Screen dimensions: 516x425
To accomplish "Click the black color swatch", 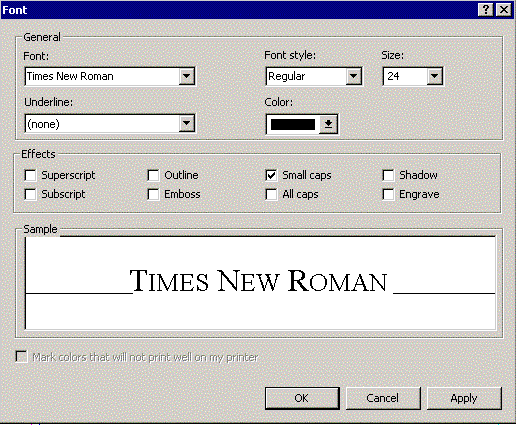I will click(x=293, y=124).
